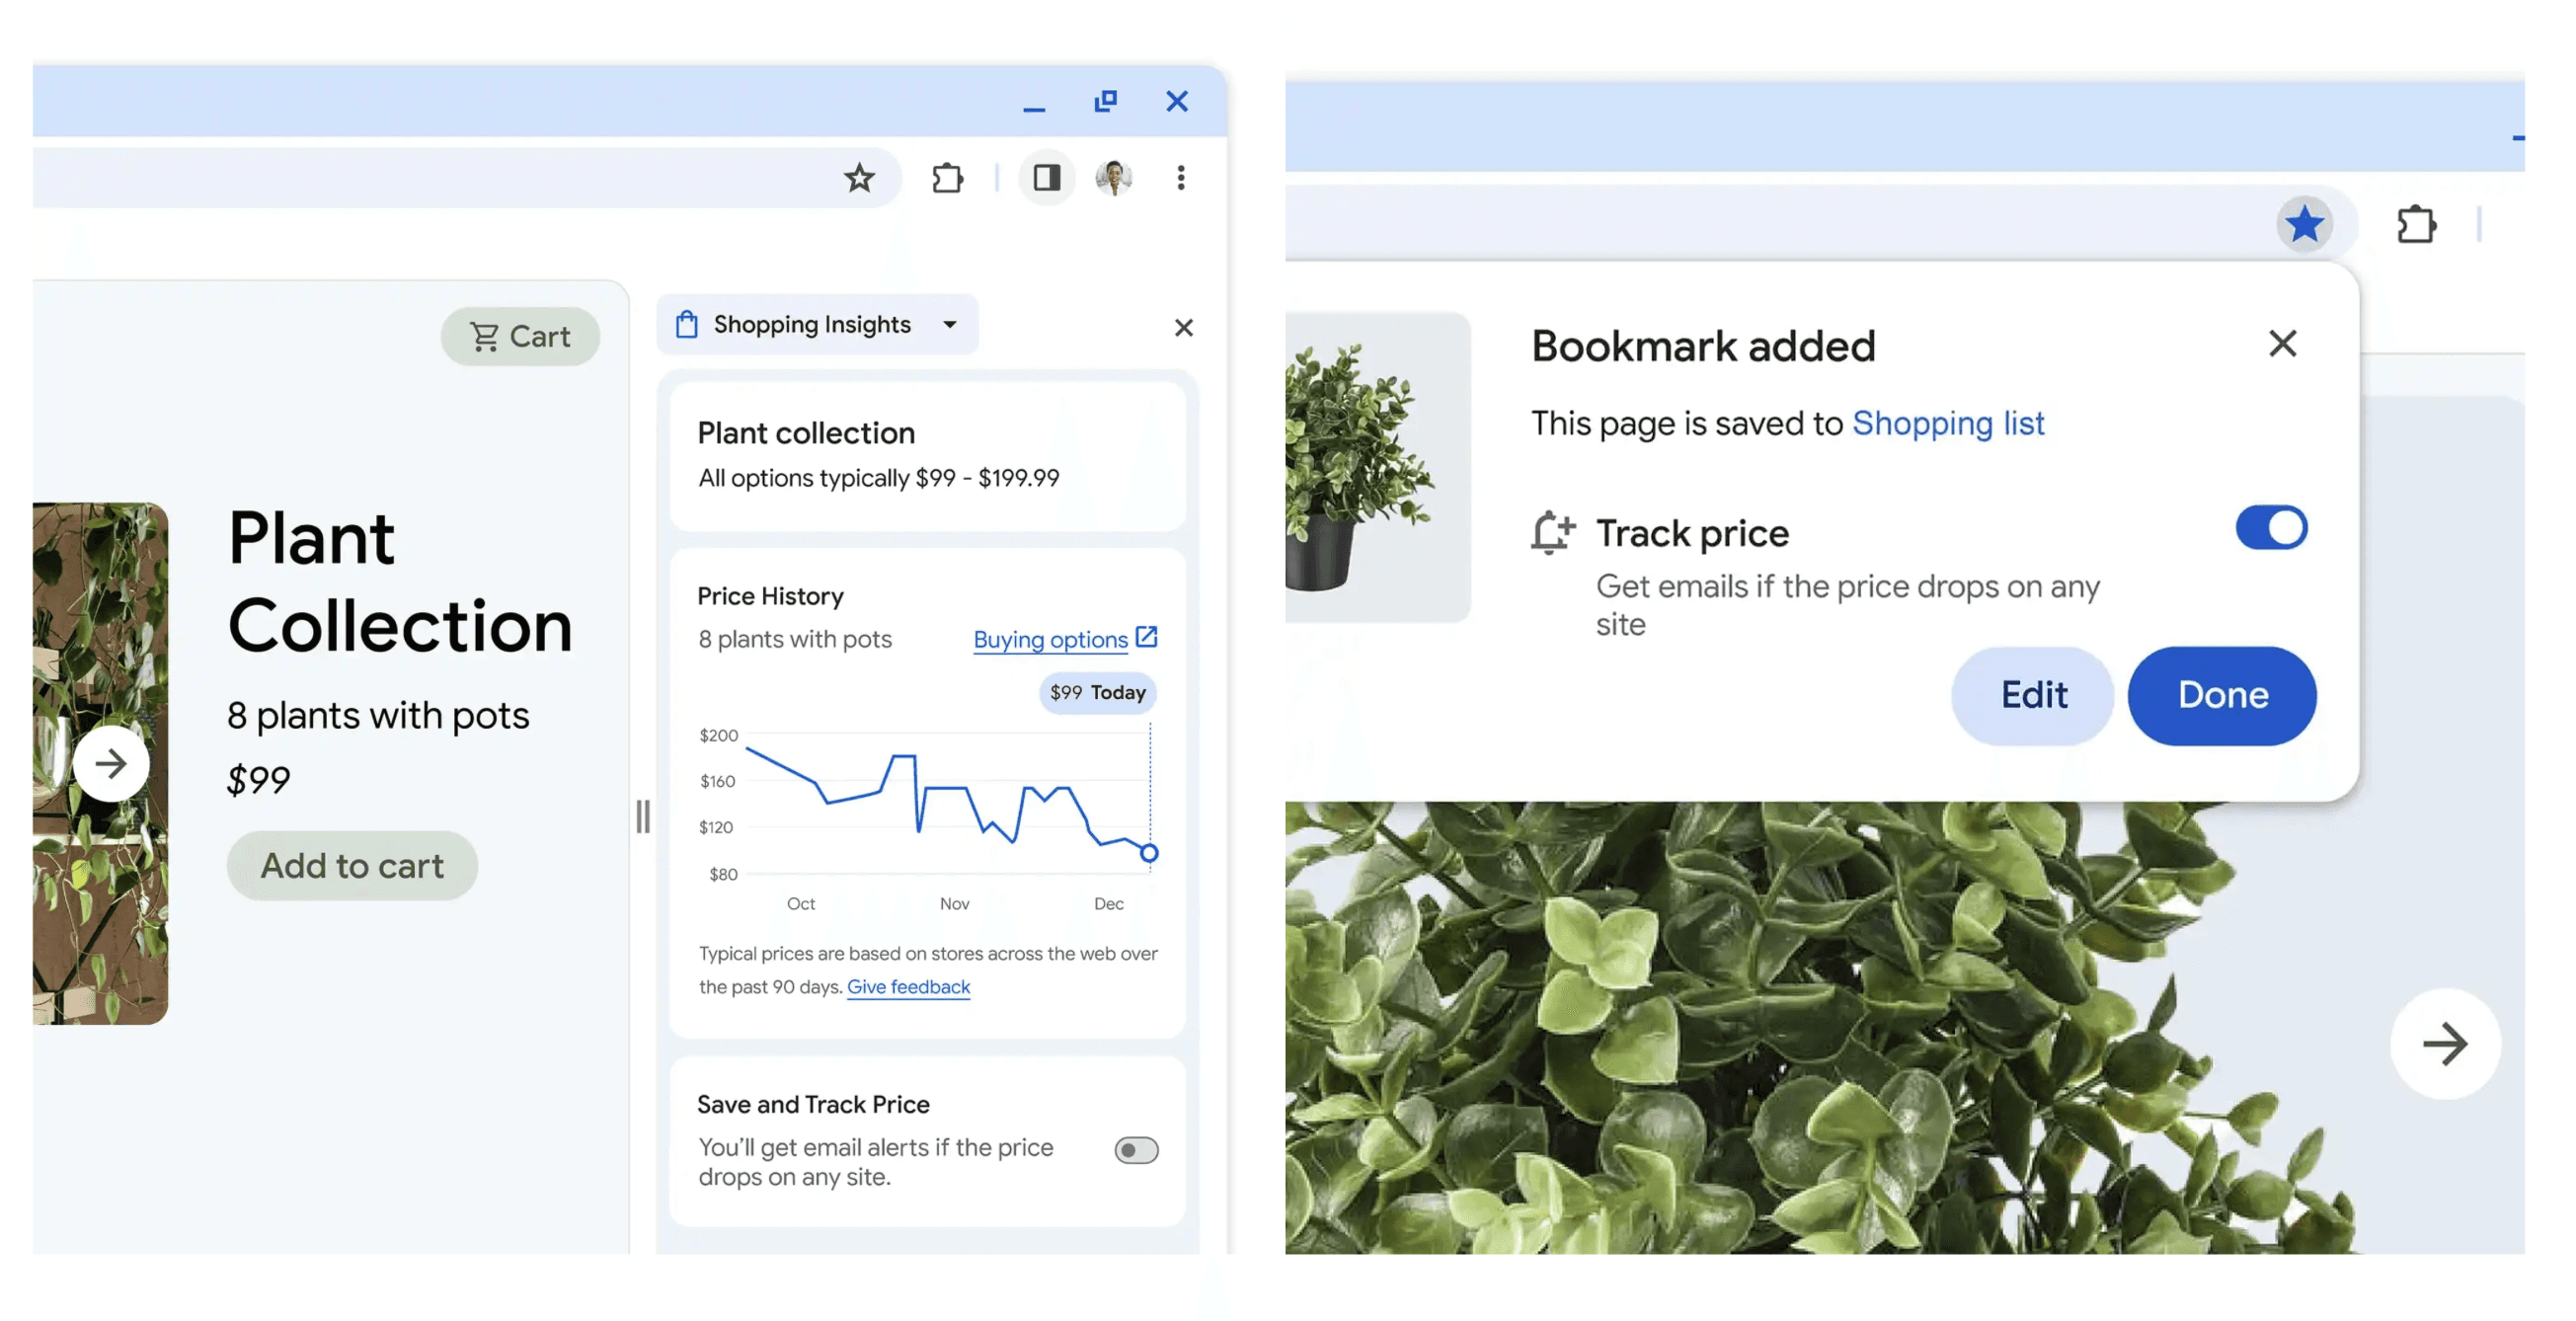This screenshot has height=1321, width=2576.
Task: Enable Save and Track Price toggle
Action: (x=1136, y=1150)
